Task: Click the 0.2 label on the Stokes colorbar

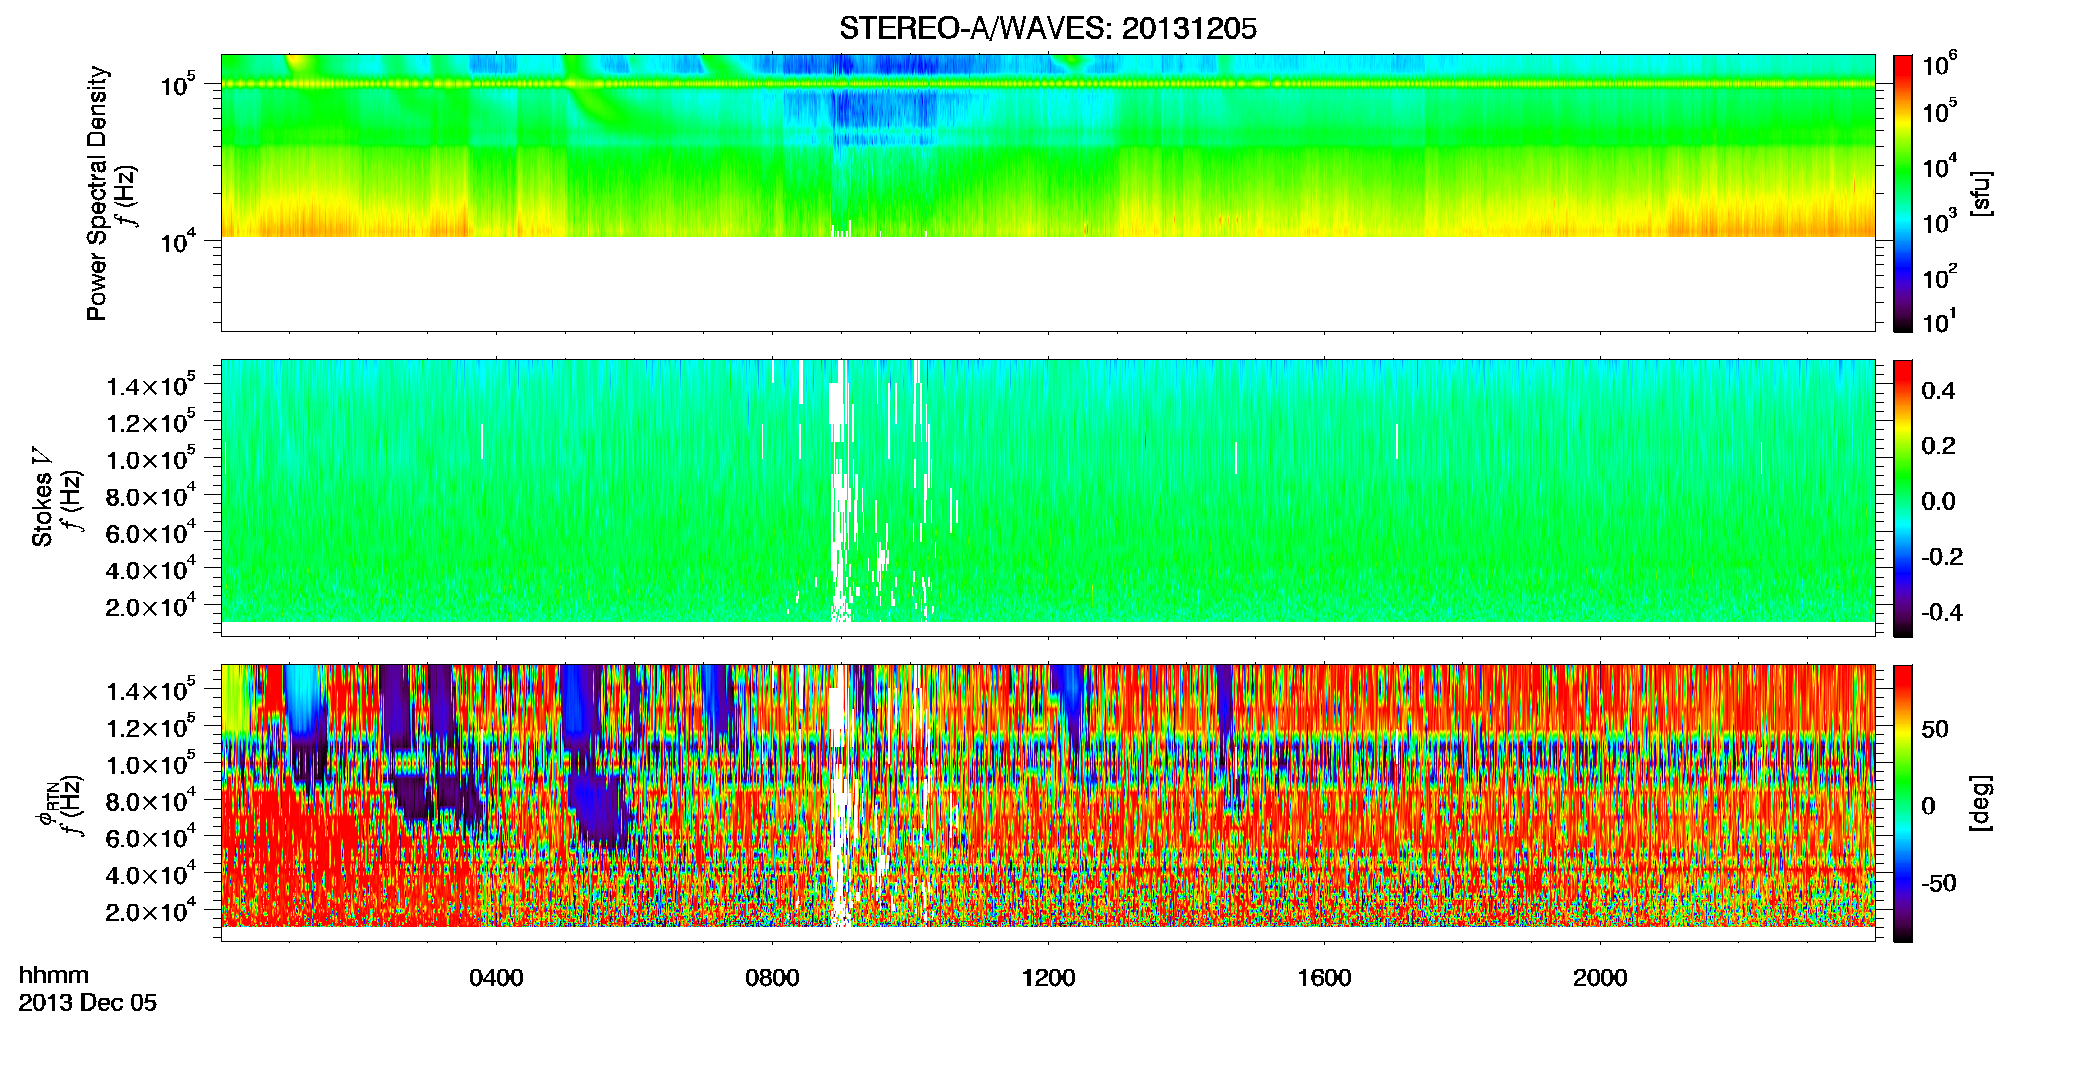Action: (x=1938, y=446)
